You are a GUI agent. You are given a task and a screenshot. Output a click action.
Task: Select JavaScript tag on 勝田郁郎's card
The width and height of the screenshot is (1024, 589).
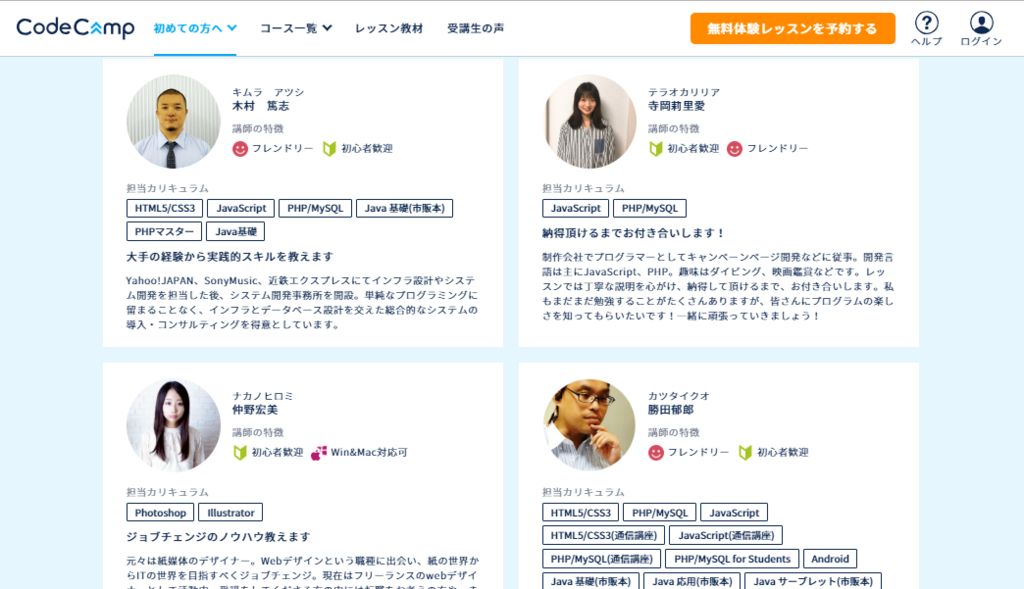pos(734,513)
